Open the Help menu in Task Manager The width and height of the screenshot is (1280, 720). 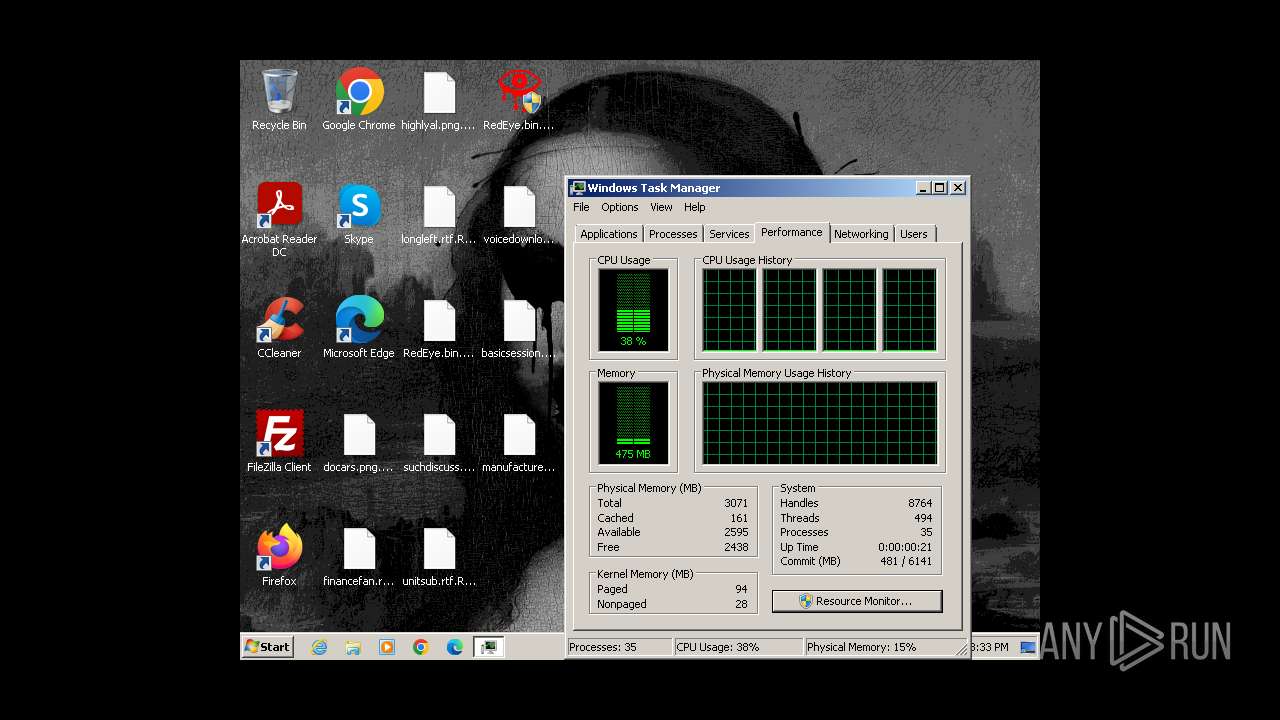pos(695,207)
